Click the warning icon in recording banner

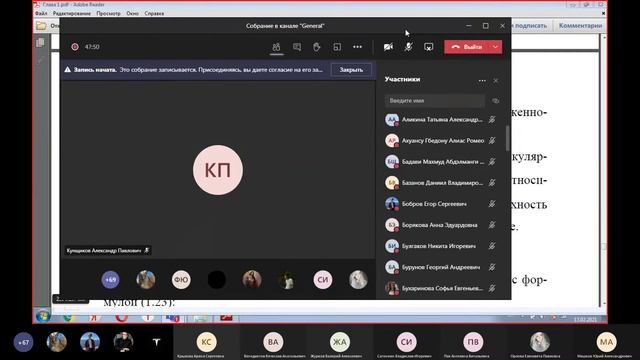click(x=68, y=70)
